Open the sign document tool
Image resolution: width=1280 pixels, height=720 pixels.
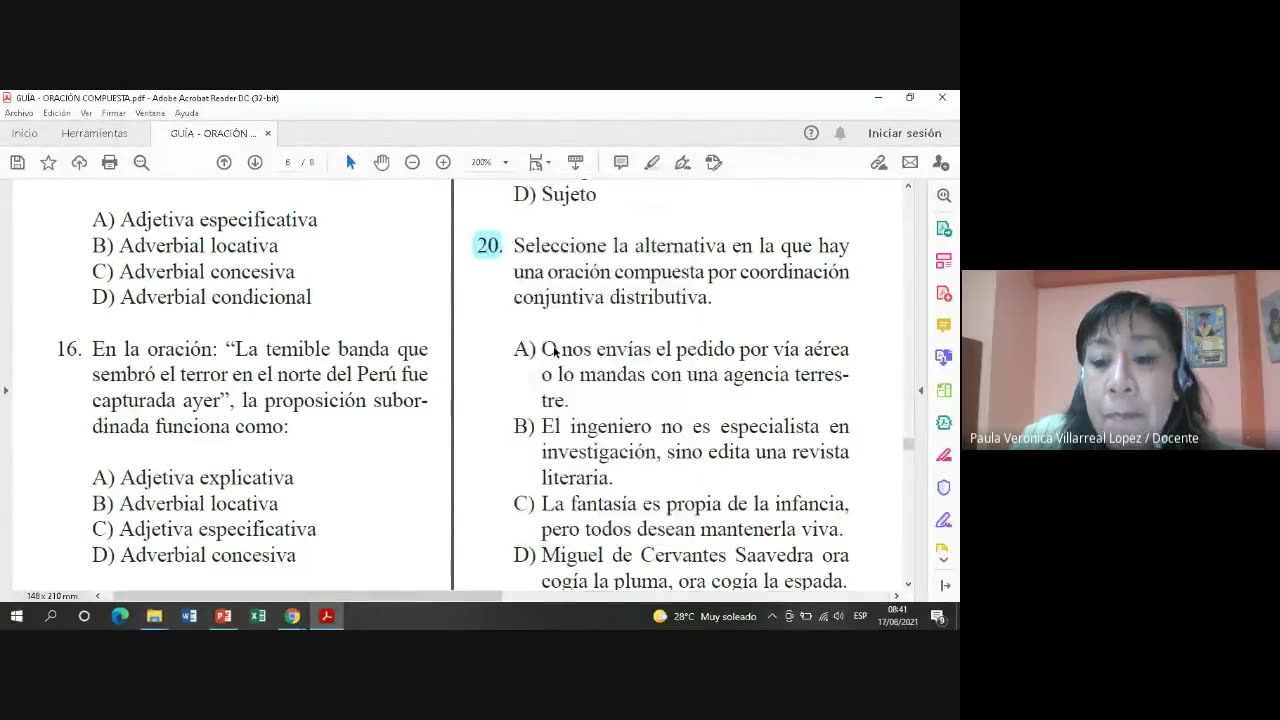pyautogui.click(x=682, y=162)
